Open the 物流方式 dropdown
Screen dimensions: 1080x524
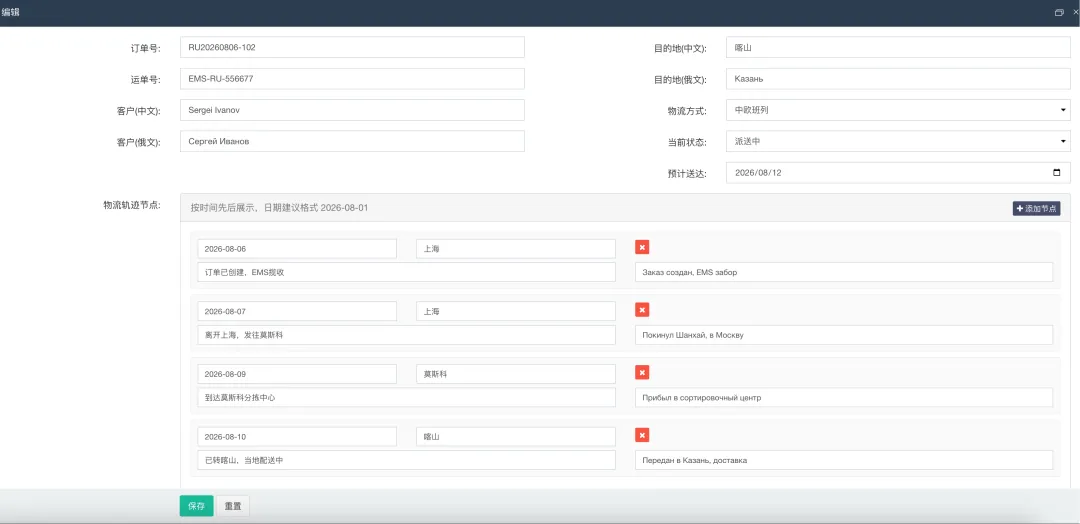click(898, 110)
